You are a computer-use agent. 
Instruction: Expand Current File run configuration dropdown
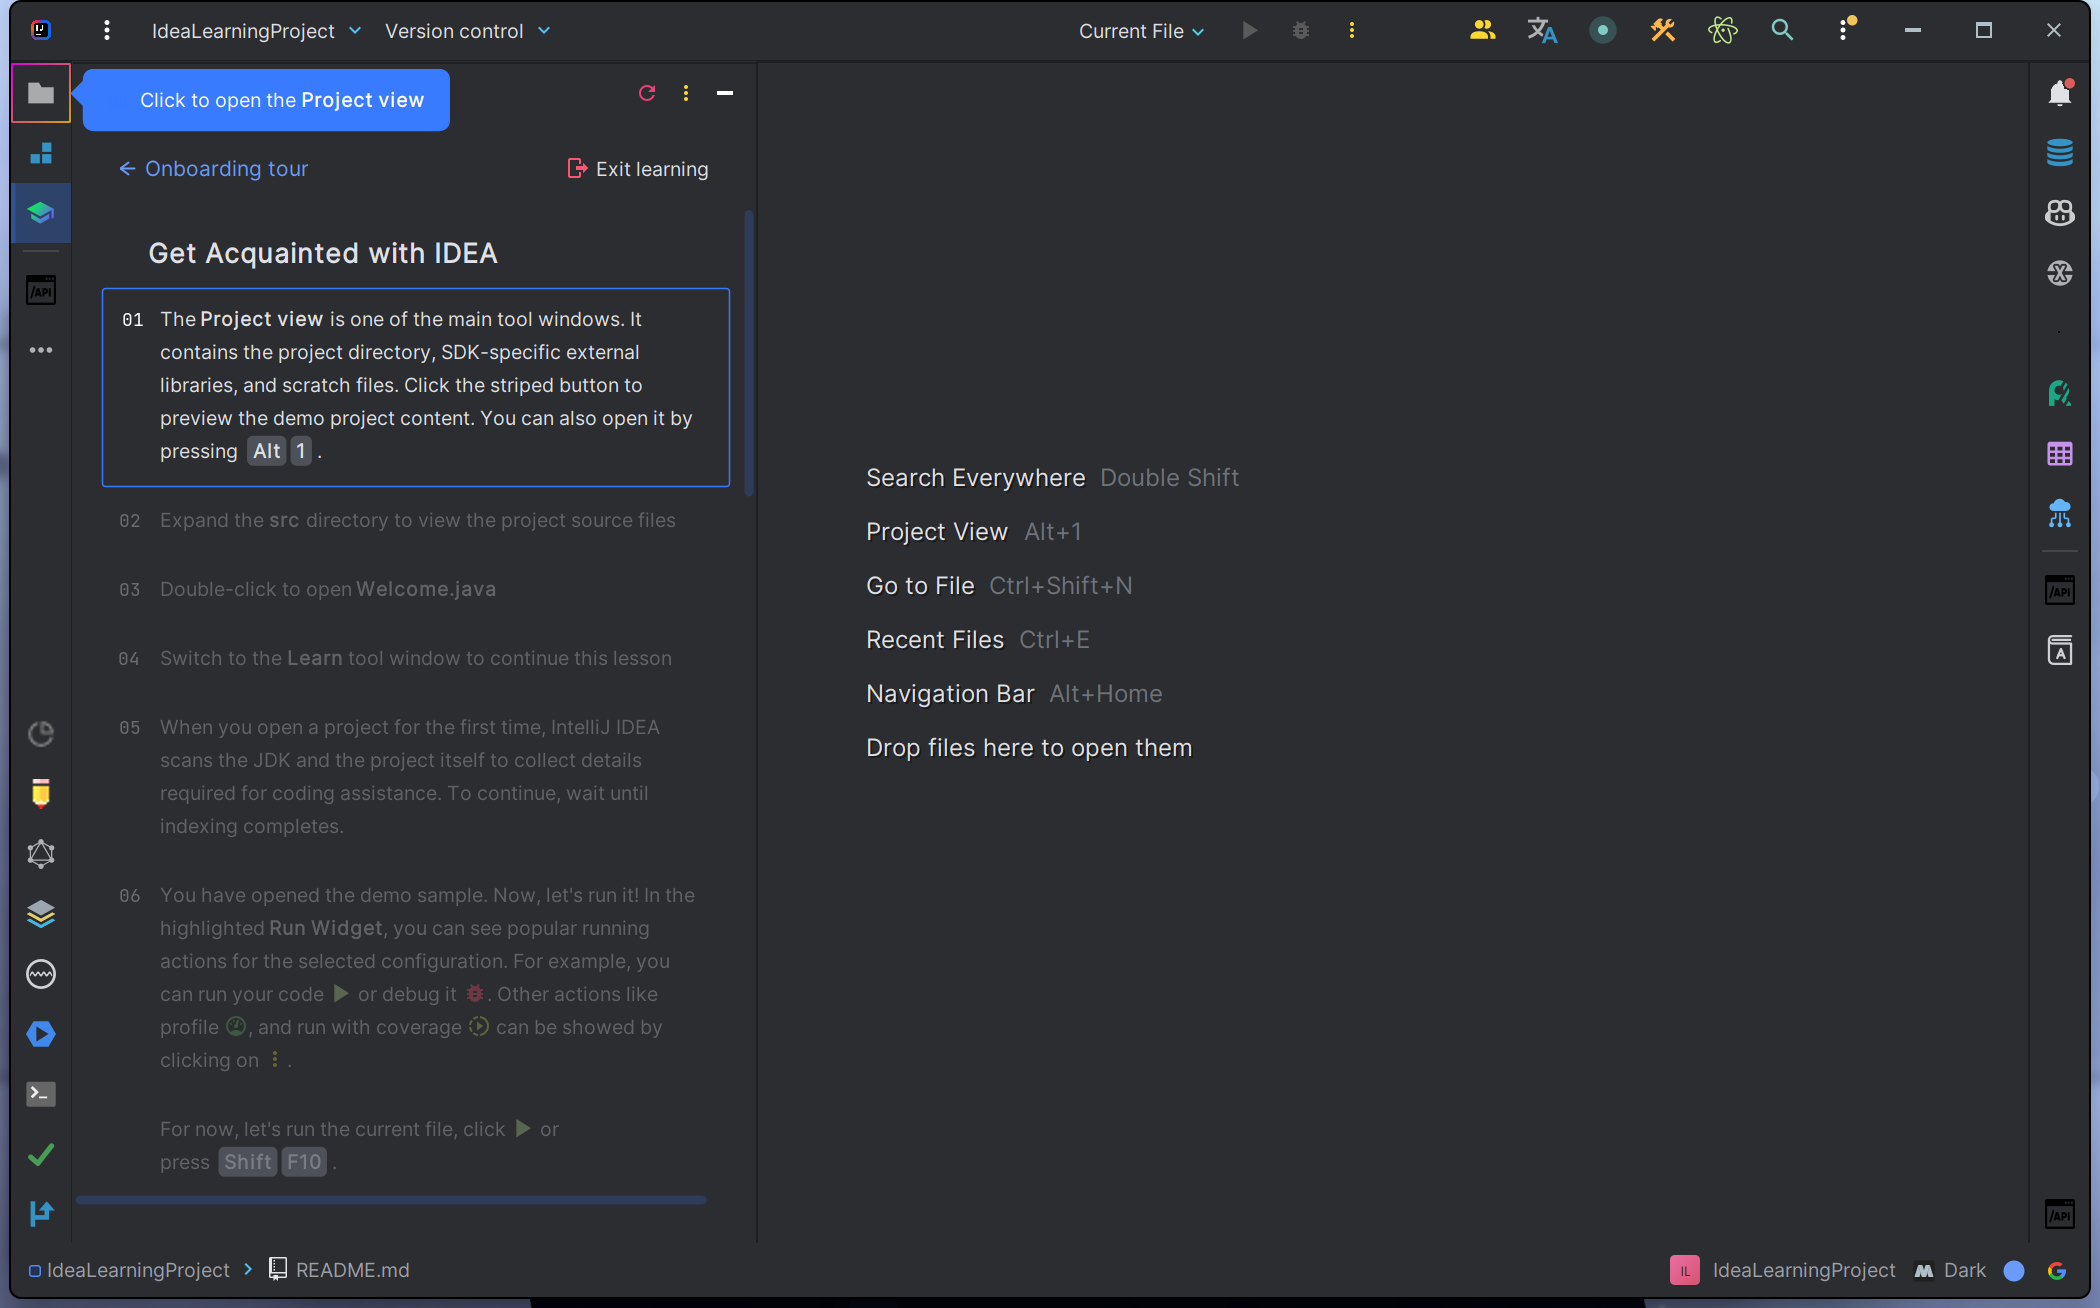1141,31
